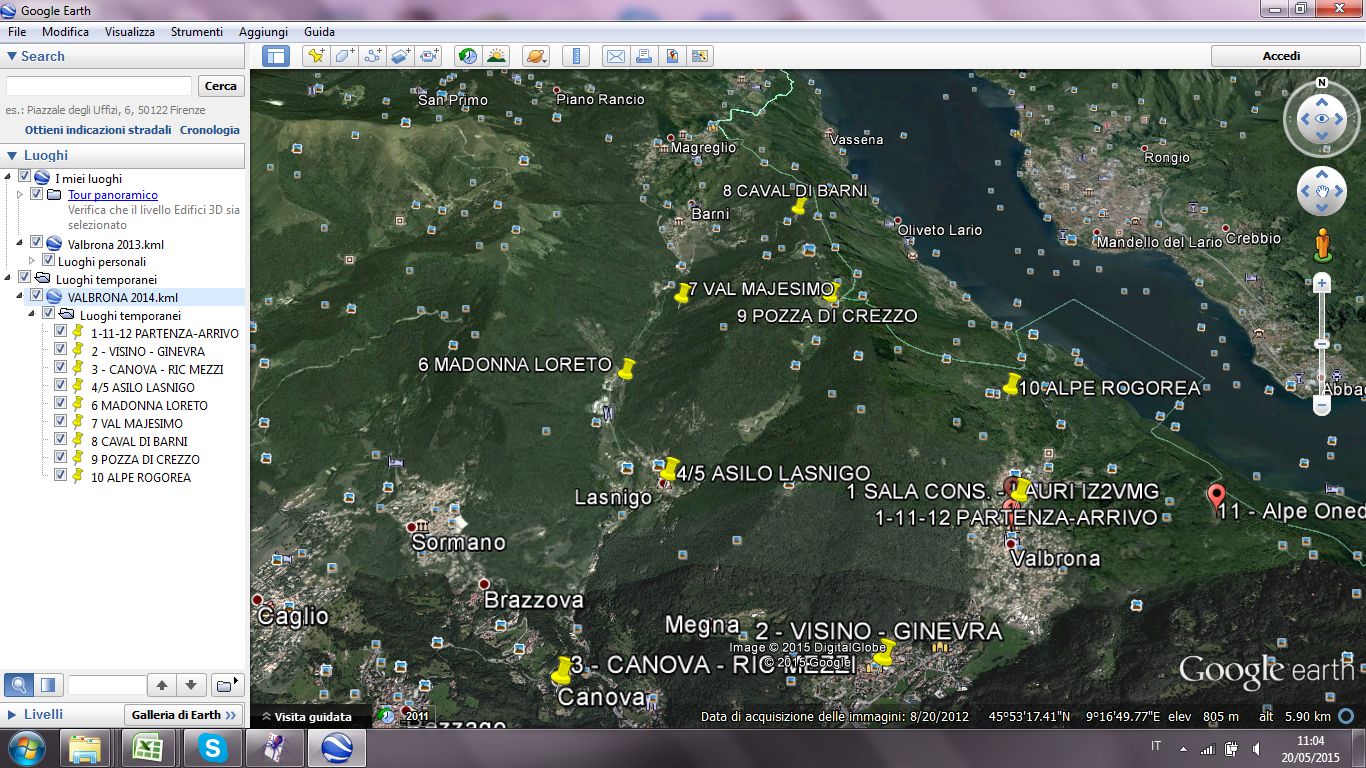This screenshot has width=1366, height=768.
Task: Click the zoom out minus button
Action: pos(1322,406)
